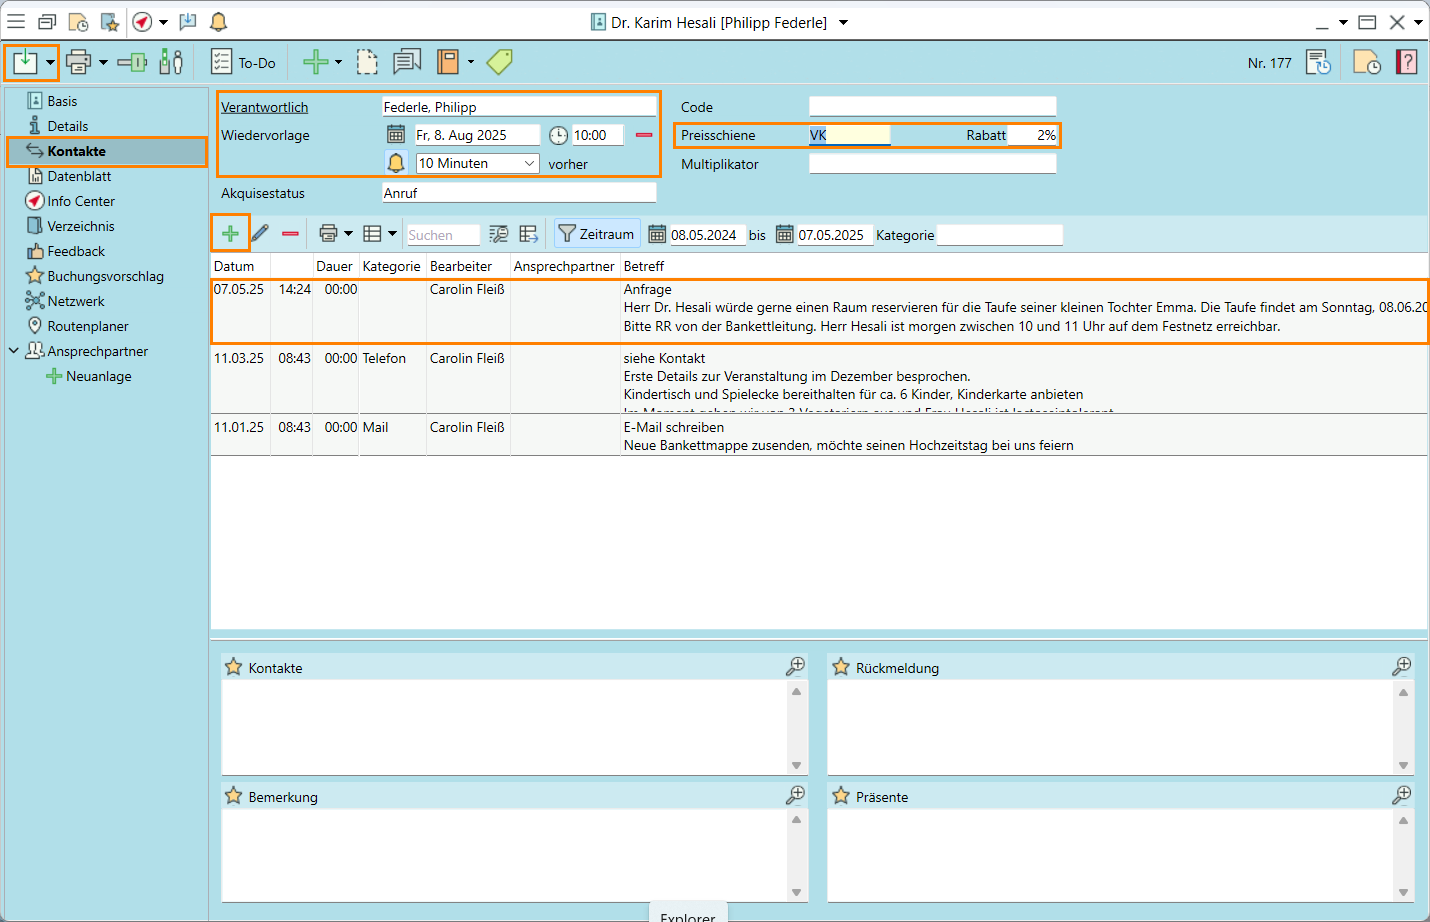Toggle the Zeitraum filter button
The width and height of the screenshot is (1430, 922).
[x=596, y=234]
